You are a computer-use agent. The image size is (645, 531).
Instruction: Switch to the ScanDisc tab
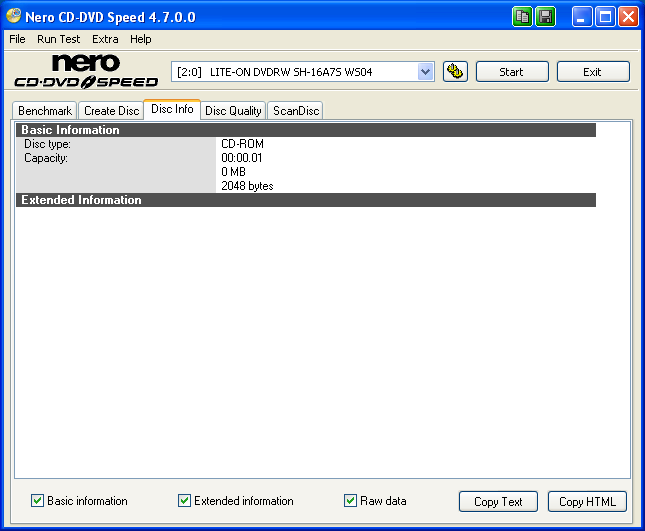296,111
